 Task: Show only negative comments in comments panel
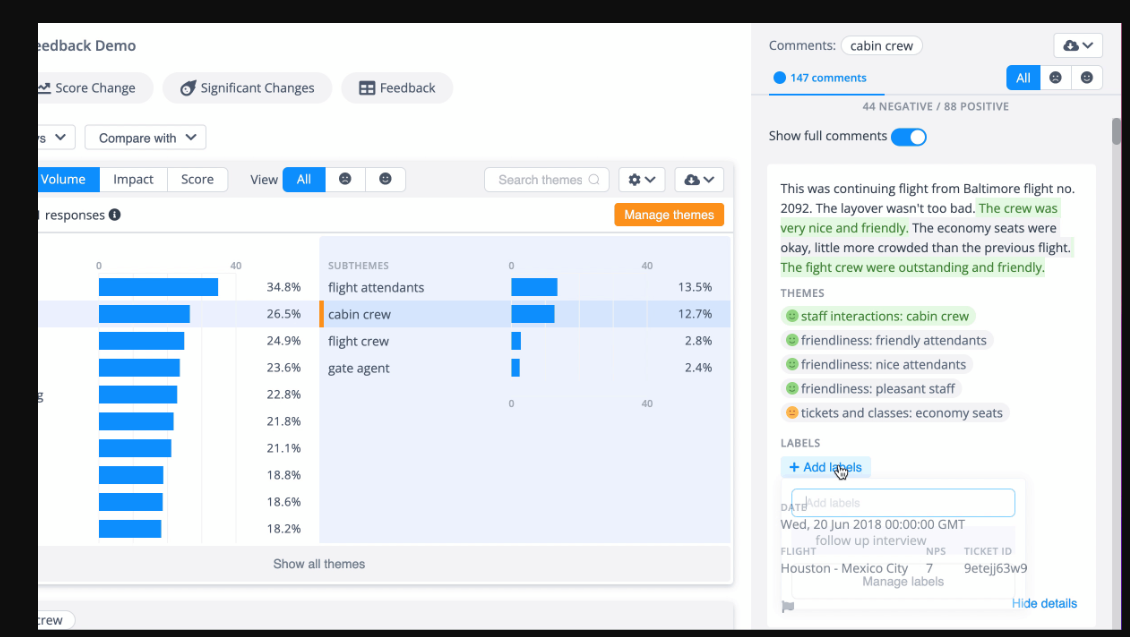click(x=1055, y=78)
